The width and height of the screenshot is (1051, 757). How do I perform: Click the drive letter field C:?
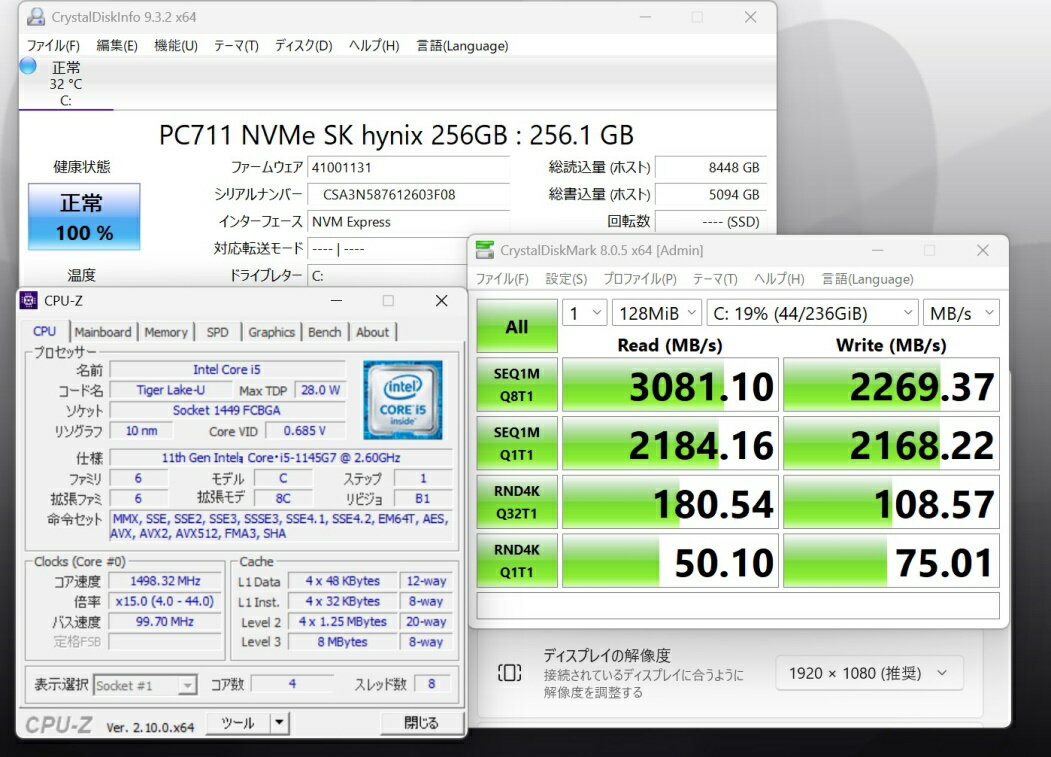point(389,276)
